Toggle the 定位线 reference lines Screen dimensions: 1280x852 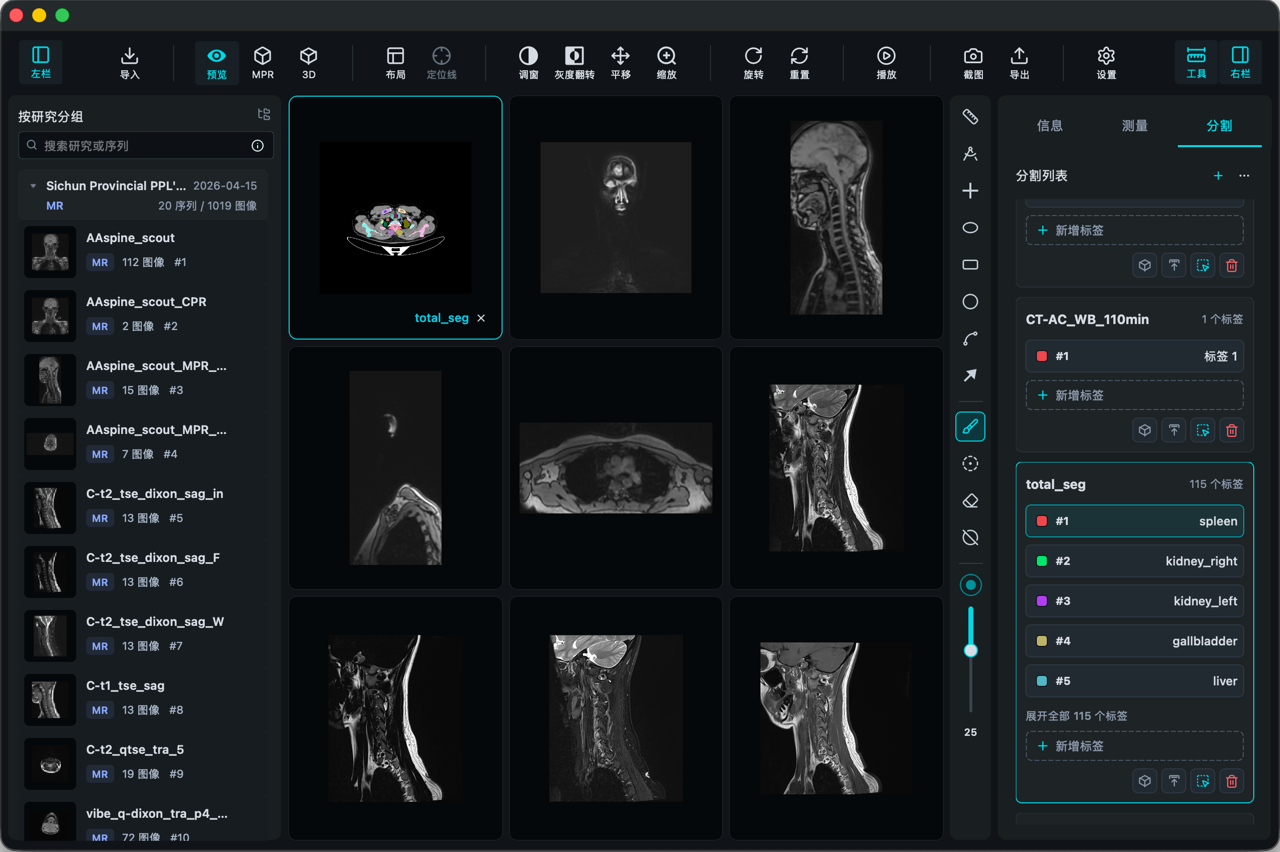coord(441,62)
